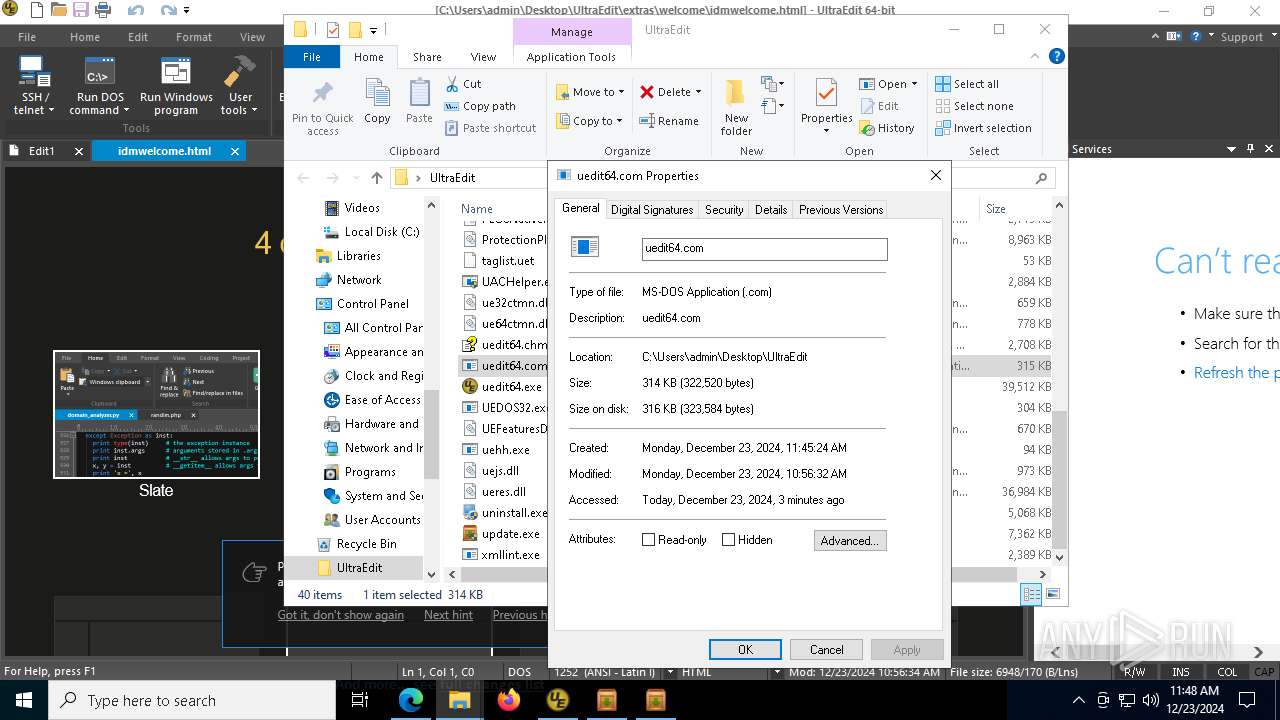The image size is (1280, 720).
Task: Switch to large icons view in Explorer
Action: pyautogui.click(x=1052, y=594)
